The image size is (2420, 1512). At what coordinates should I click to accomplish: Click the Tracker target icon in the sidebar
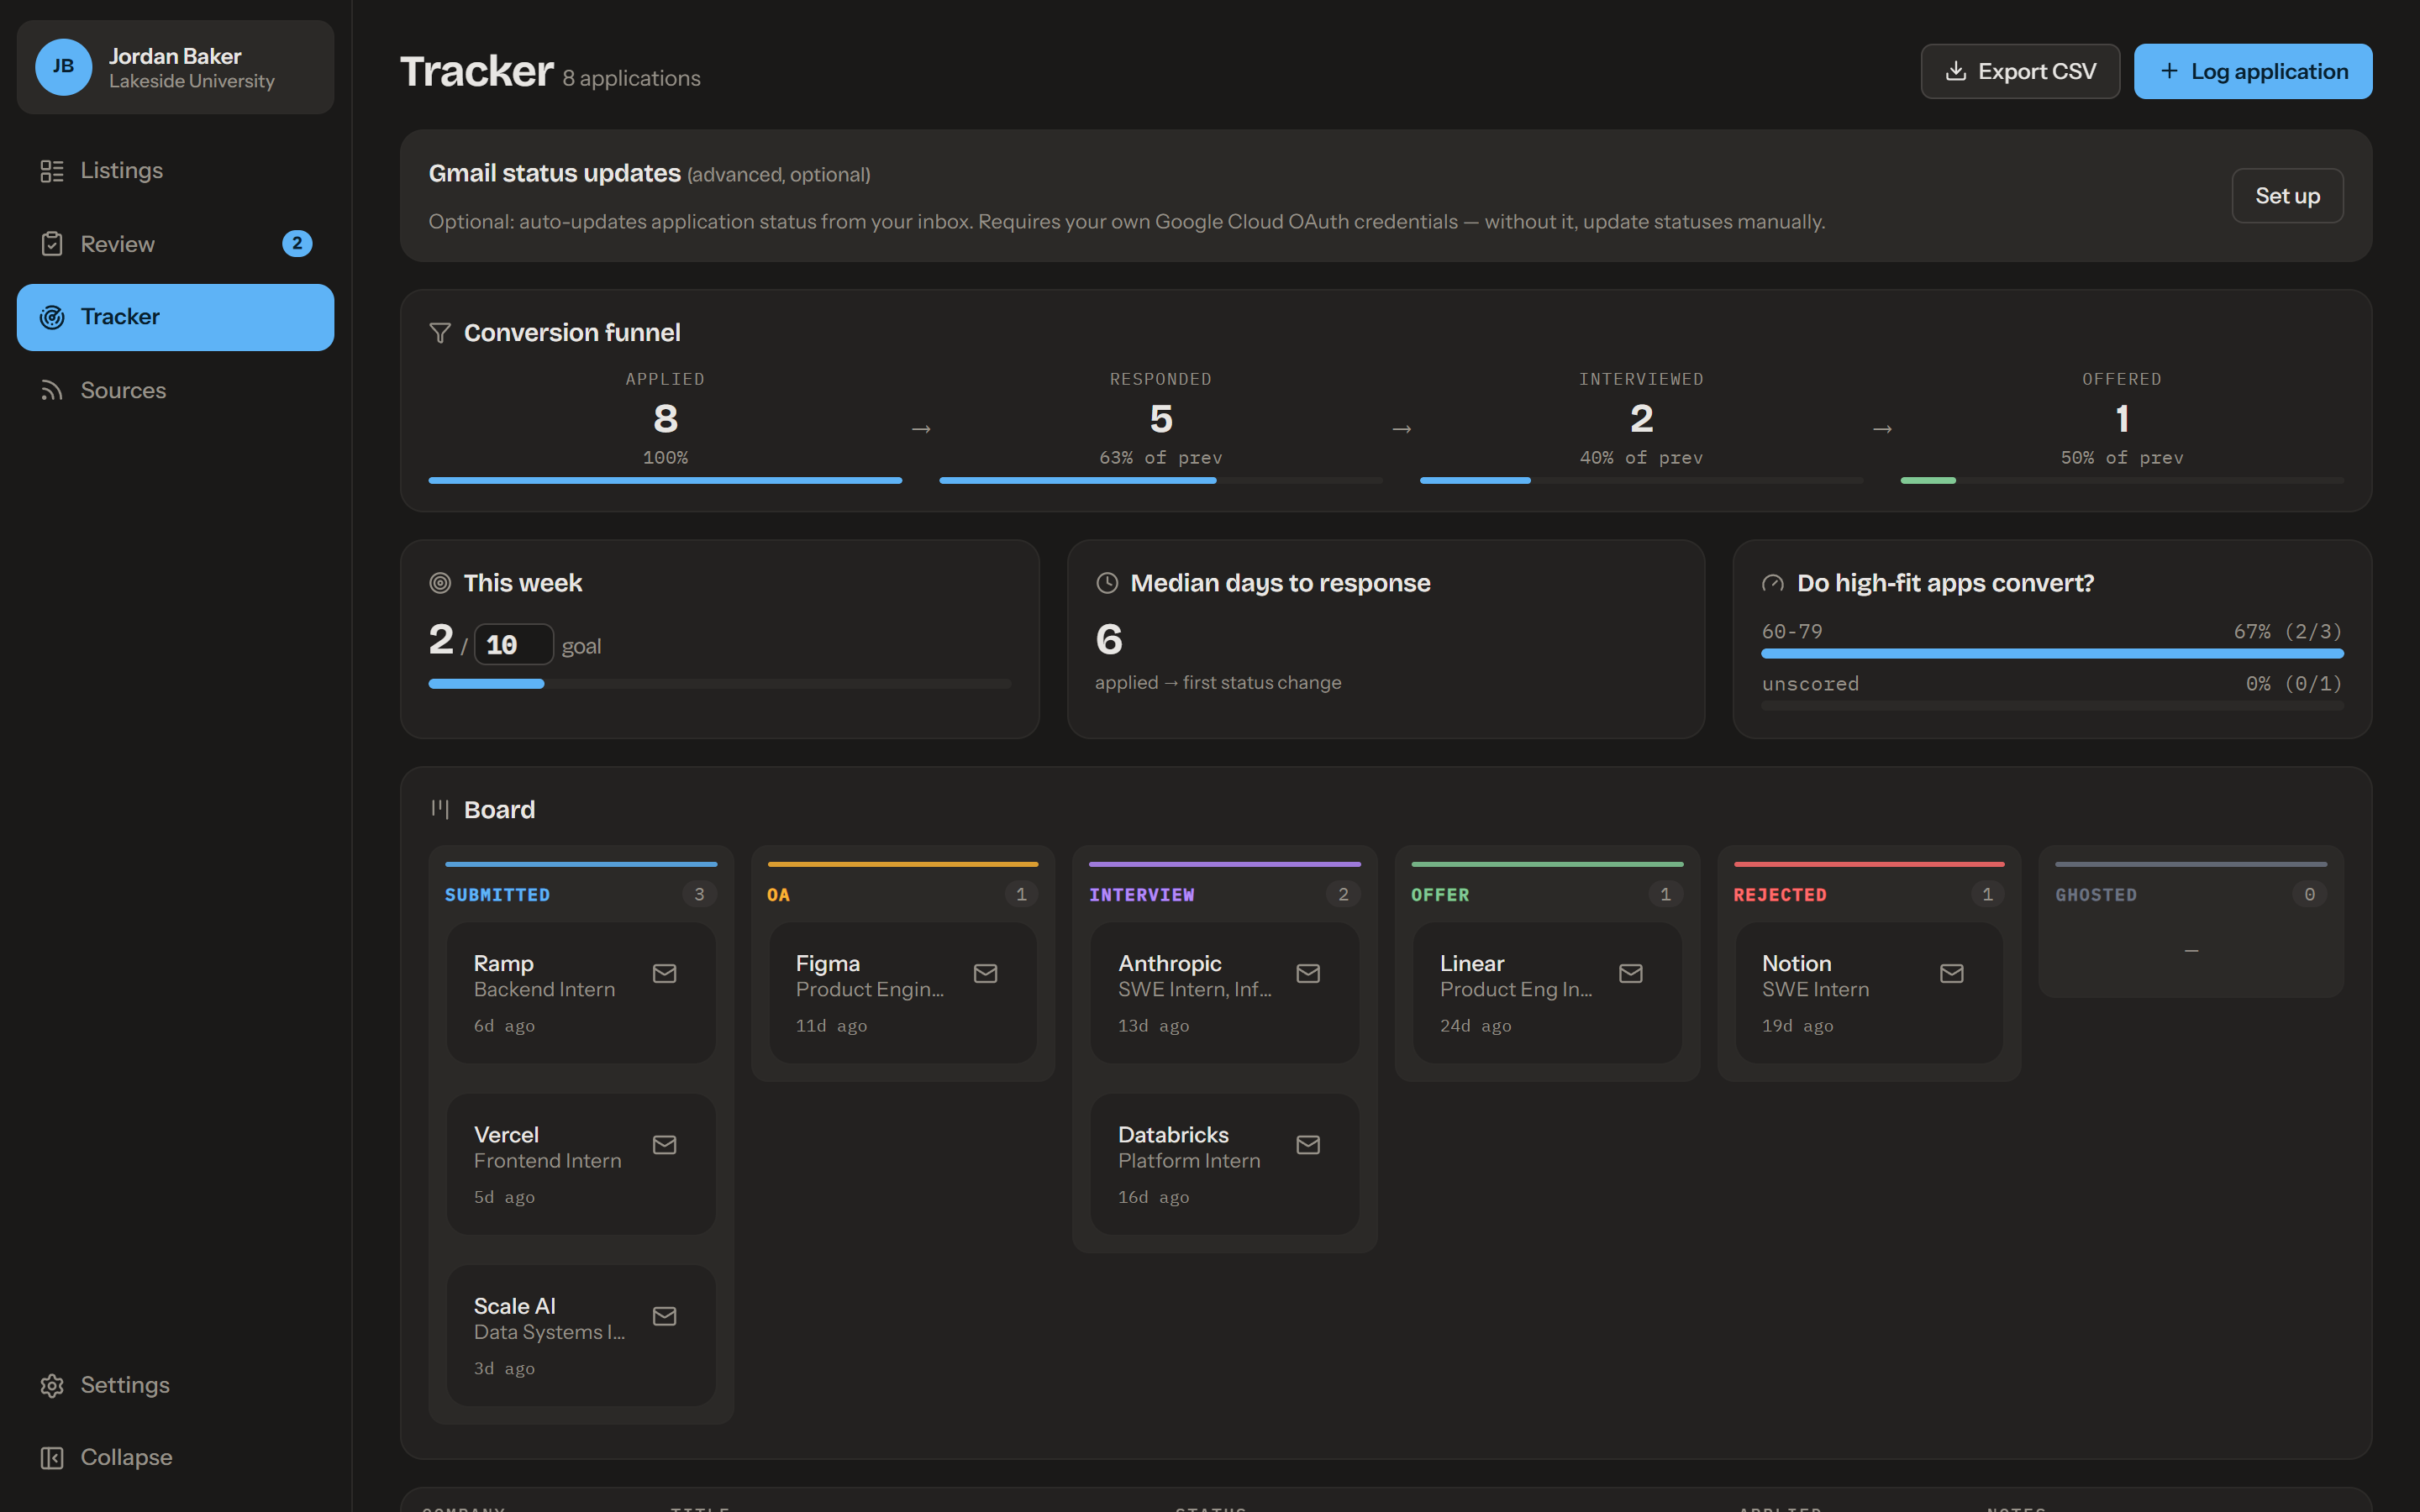point(52,317)
